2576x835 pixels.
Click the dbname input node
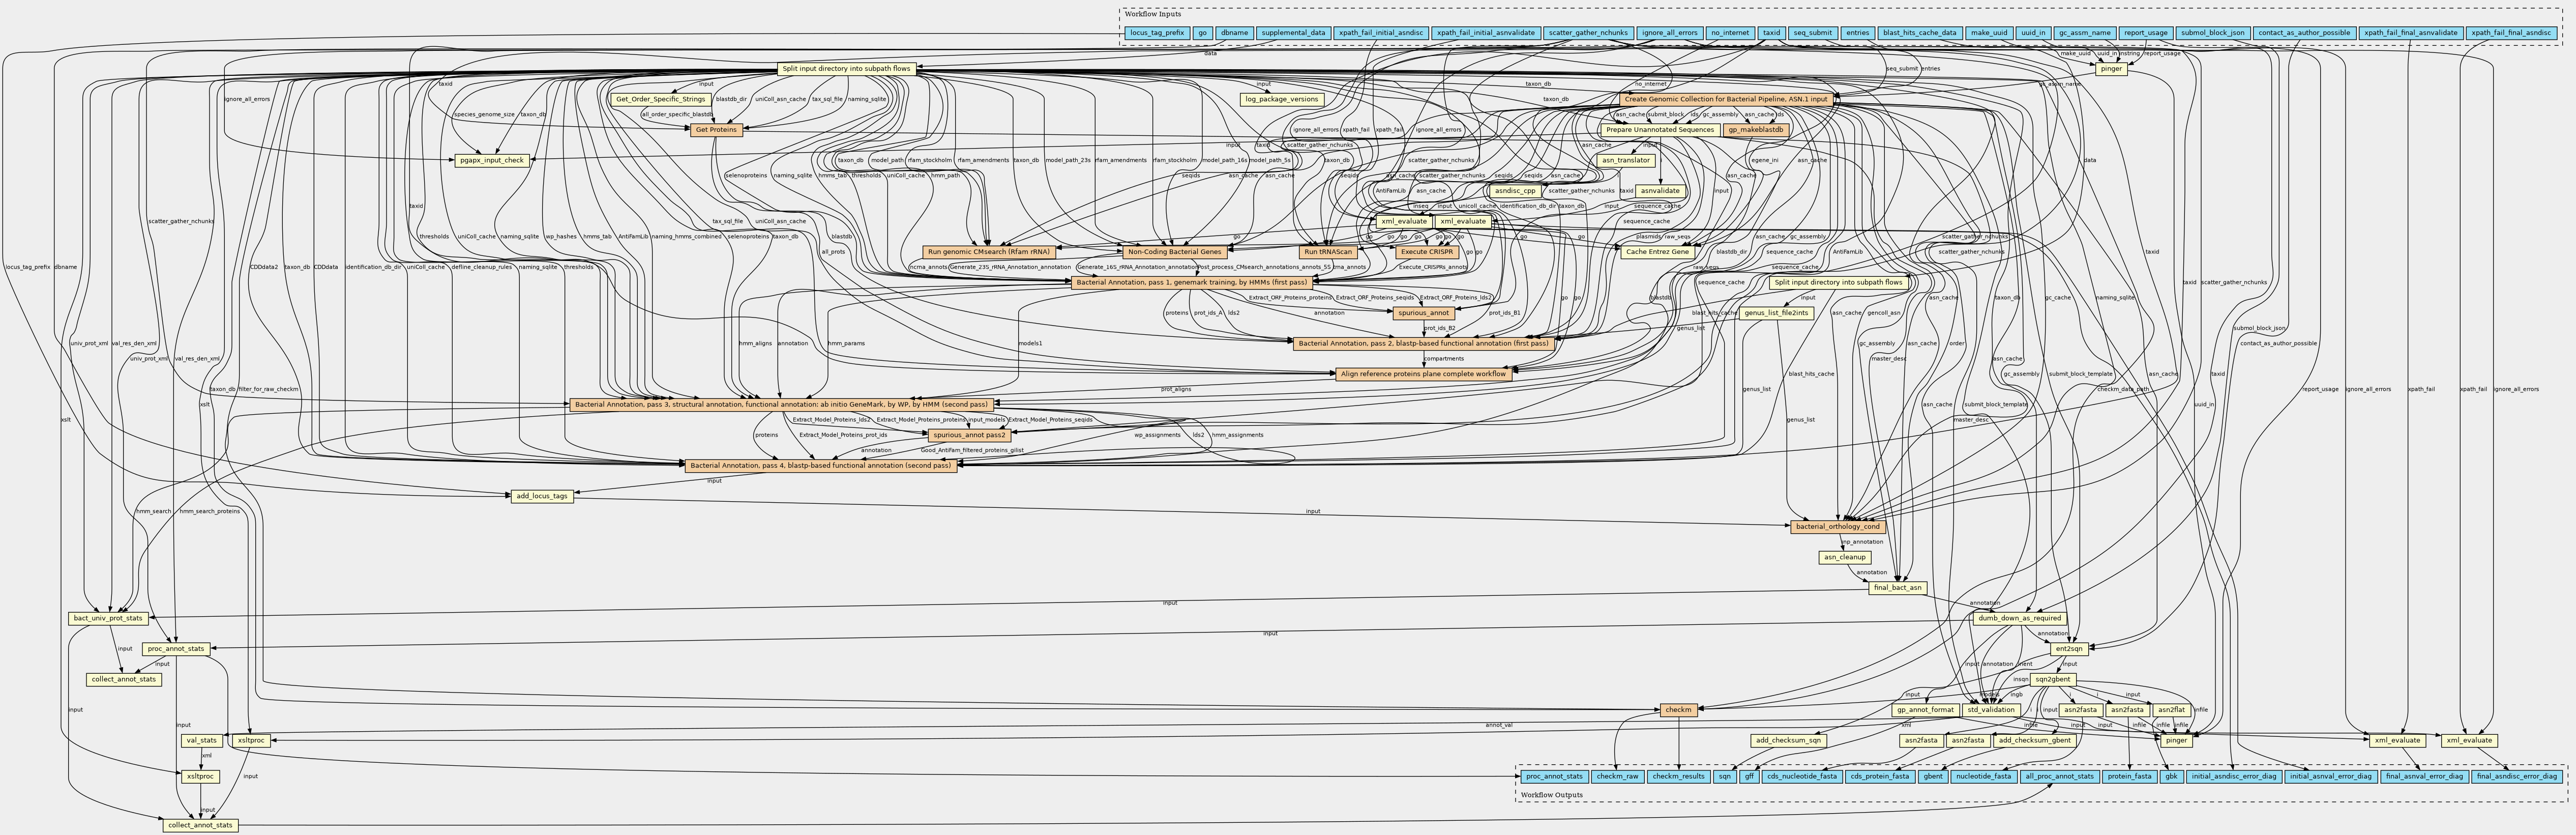point(1234,33)
